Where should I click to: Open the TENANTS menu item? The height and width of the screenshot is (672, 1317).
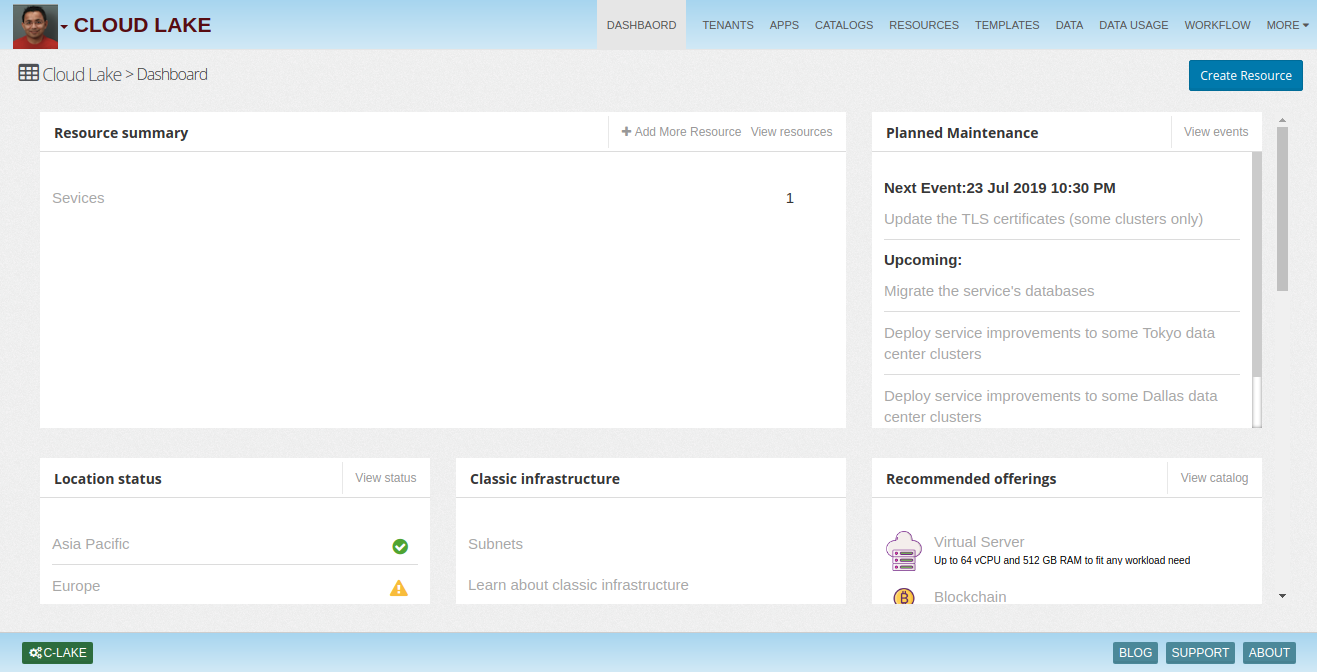pos(728,25)
